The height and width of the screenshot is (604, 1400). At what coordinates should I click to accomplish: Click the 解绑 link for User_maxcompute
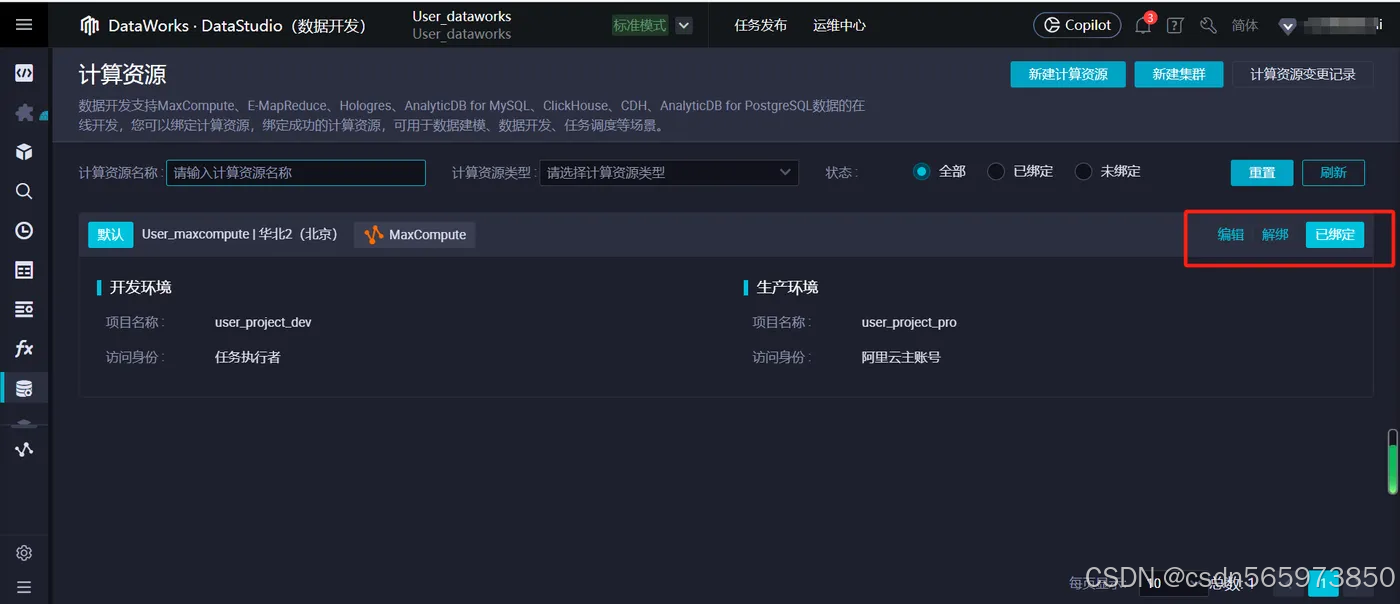click(x=1275, y=235)
